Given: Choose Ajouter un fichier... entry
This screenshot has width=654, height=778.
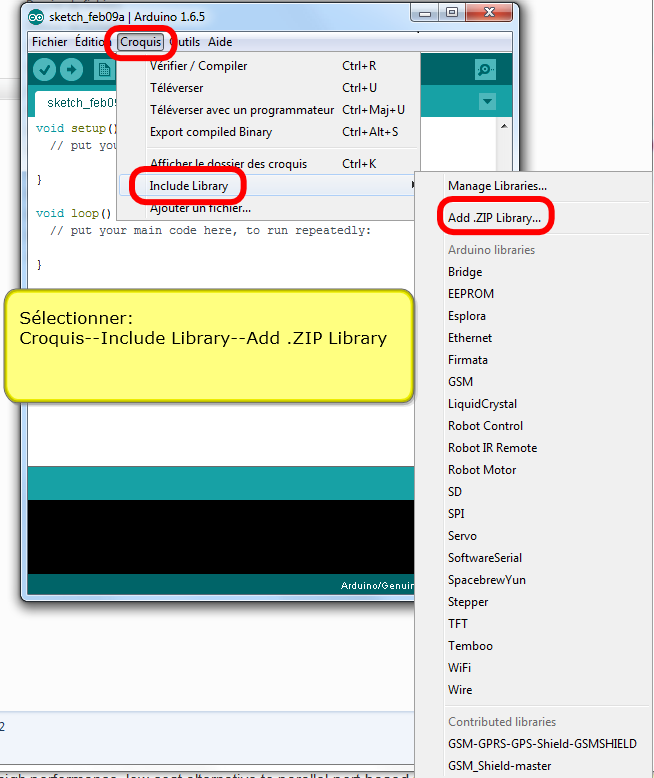Looking at the screenshot, I should [x=267, y=208].
